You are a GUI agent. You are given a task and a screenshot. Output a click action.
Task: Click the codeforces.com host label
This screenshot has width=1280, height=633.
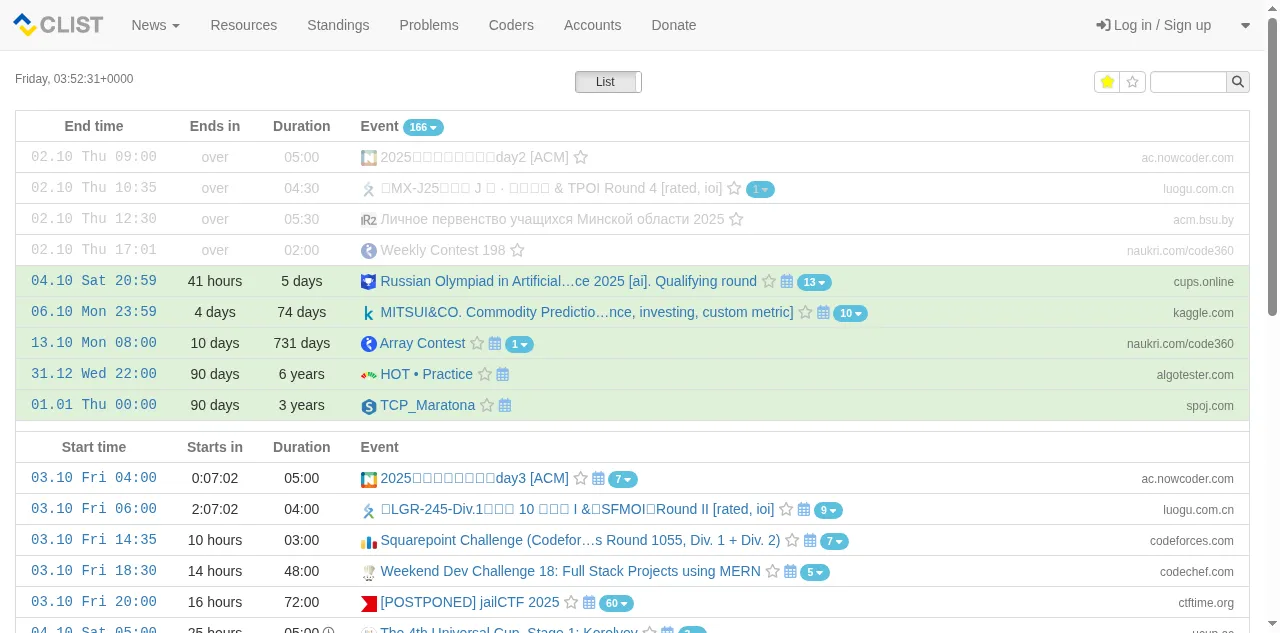pos(1192,541)
